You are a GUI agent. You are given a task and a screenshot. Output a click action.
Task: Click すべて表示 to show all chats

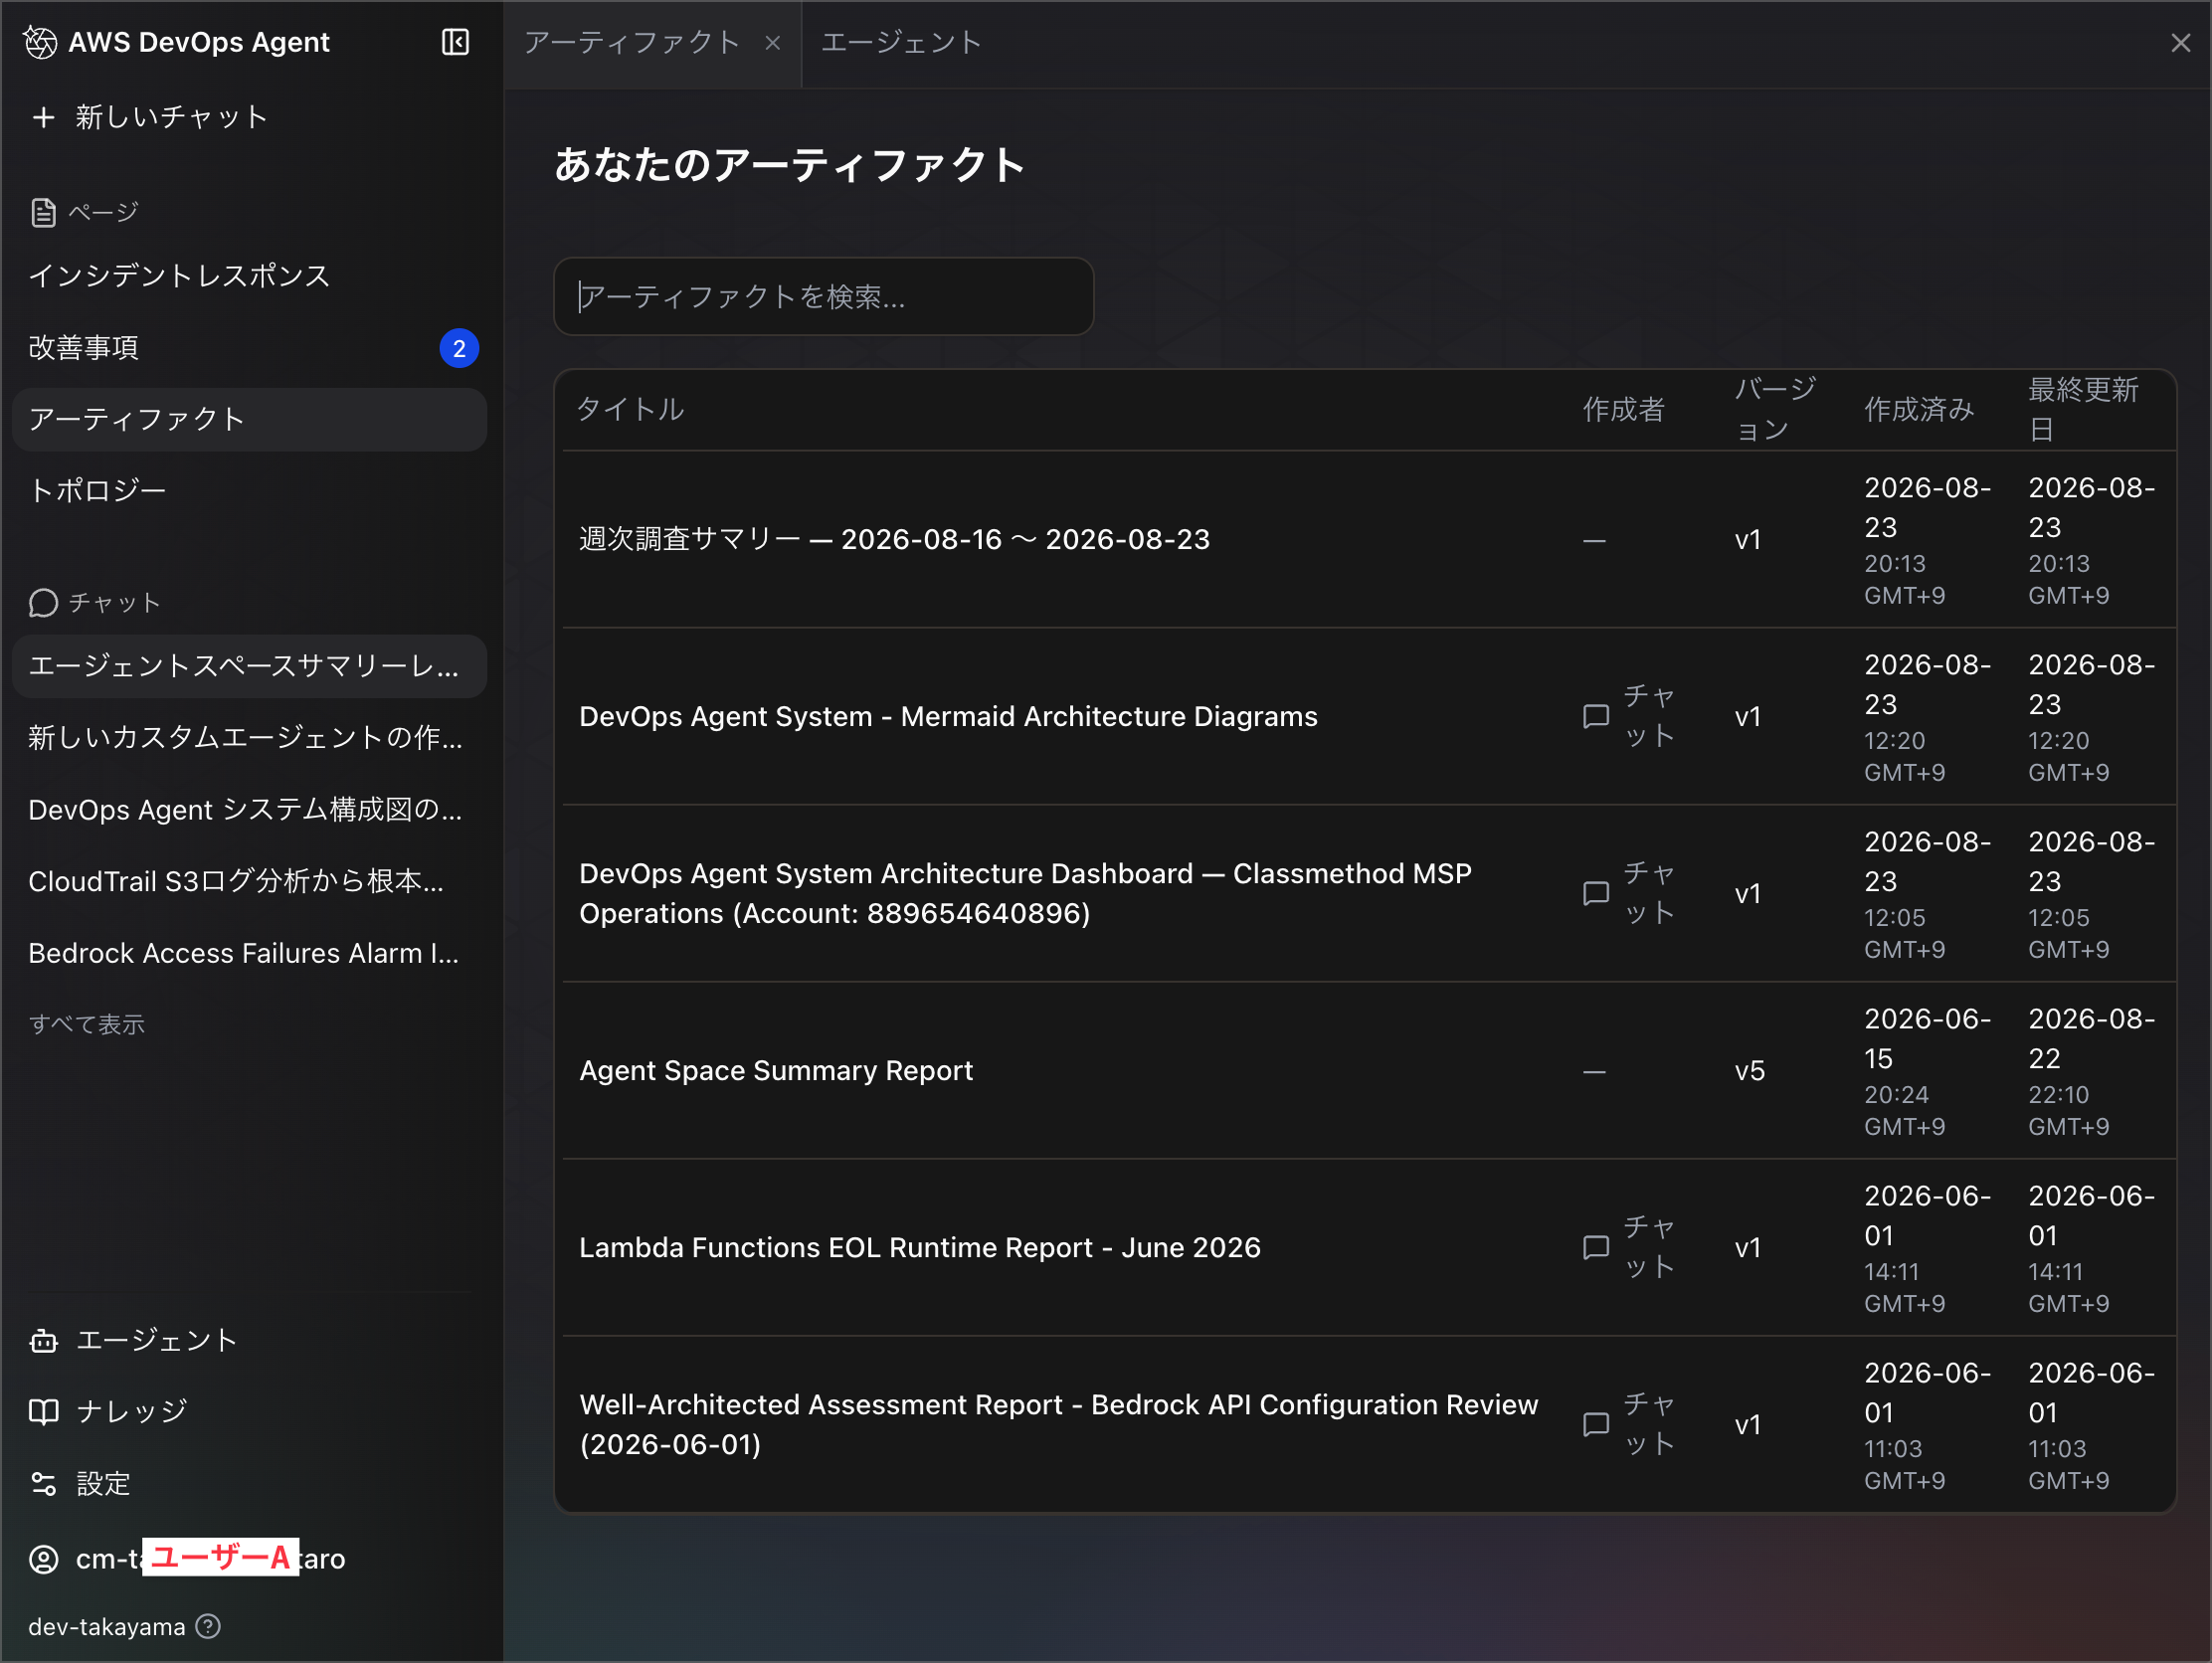pyautogui.click(x=87, y=1025)
